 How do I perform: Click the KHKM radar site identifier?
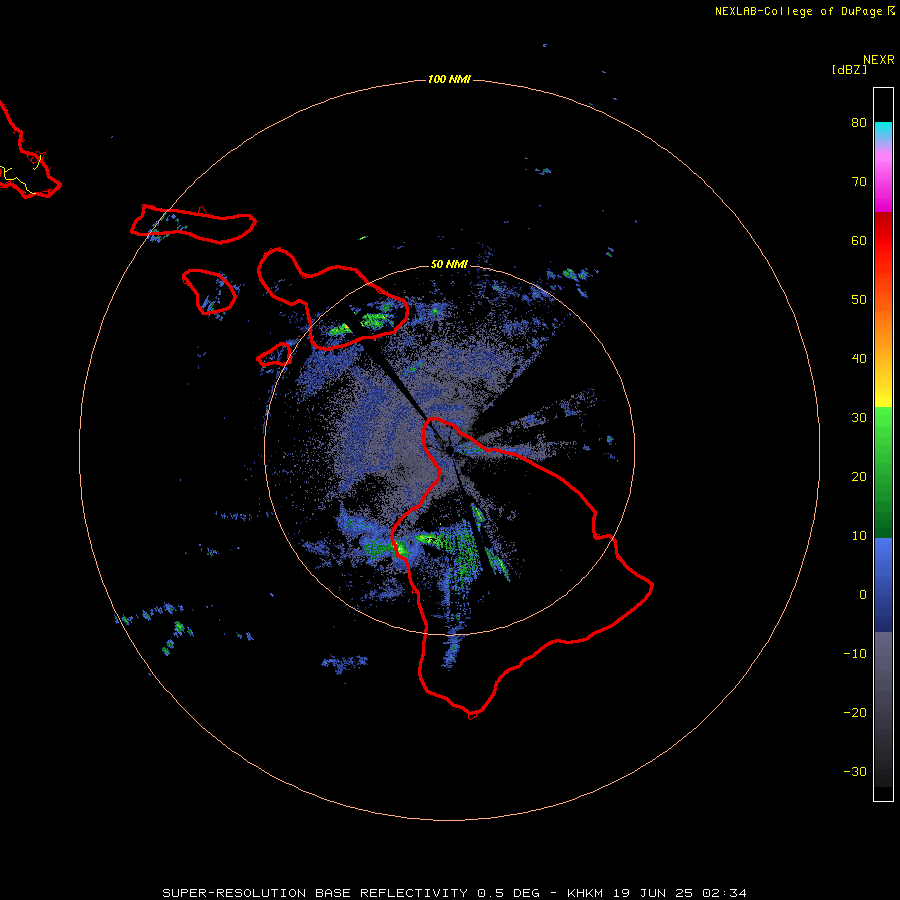585,893
